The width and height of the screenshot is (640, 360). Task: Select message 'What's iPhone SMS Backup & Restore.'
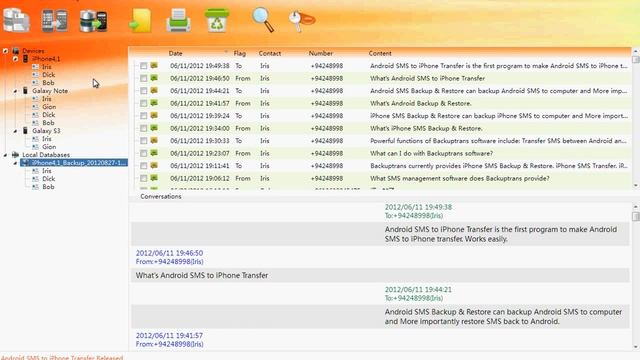point(426,128)
